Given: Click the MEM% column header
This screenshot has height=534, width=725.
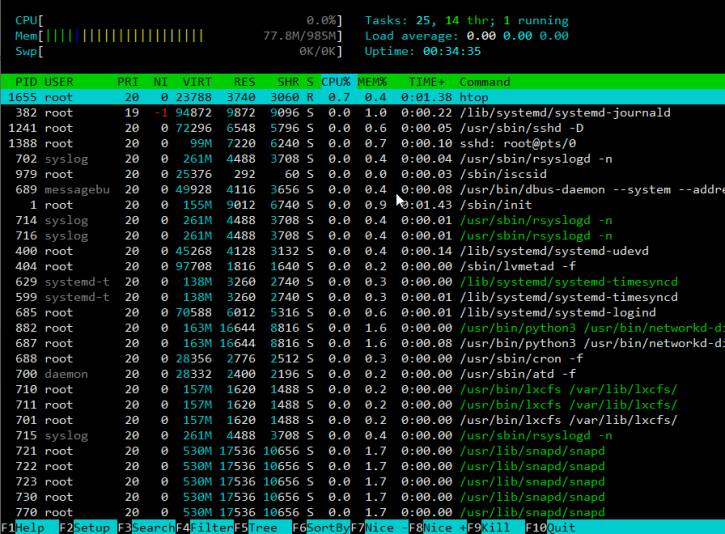Looking at the screenshot, I should click(374, 82).
